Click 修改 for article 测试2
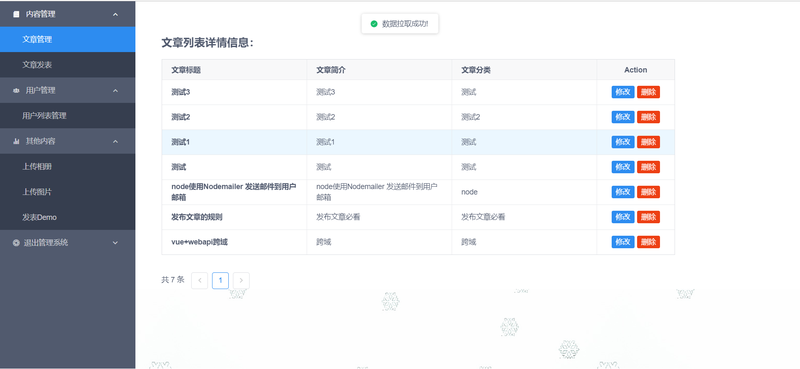Screen dimensions: 800x369 [623, 117]
